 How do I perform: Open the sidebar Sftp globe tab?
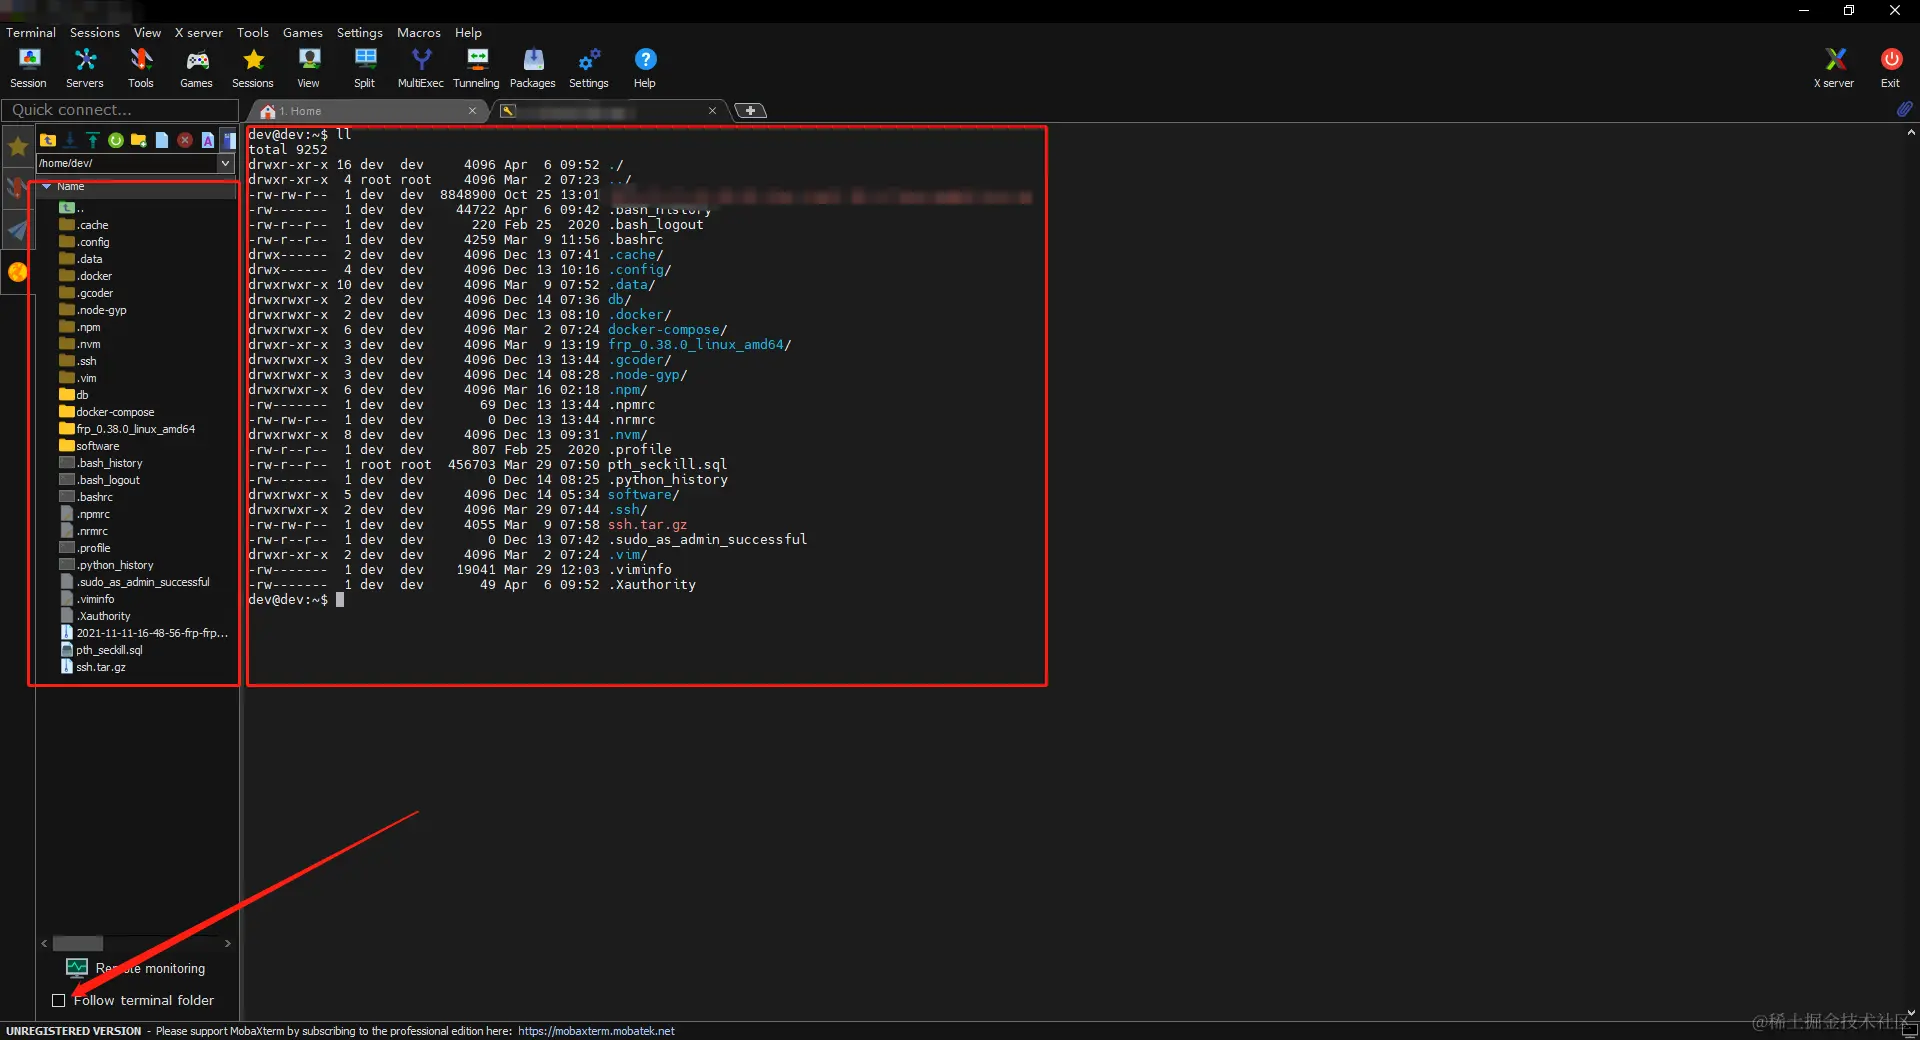(18, 271)
